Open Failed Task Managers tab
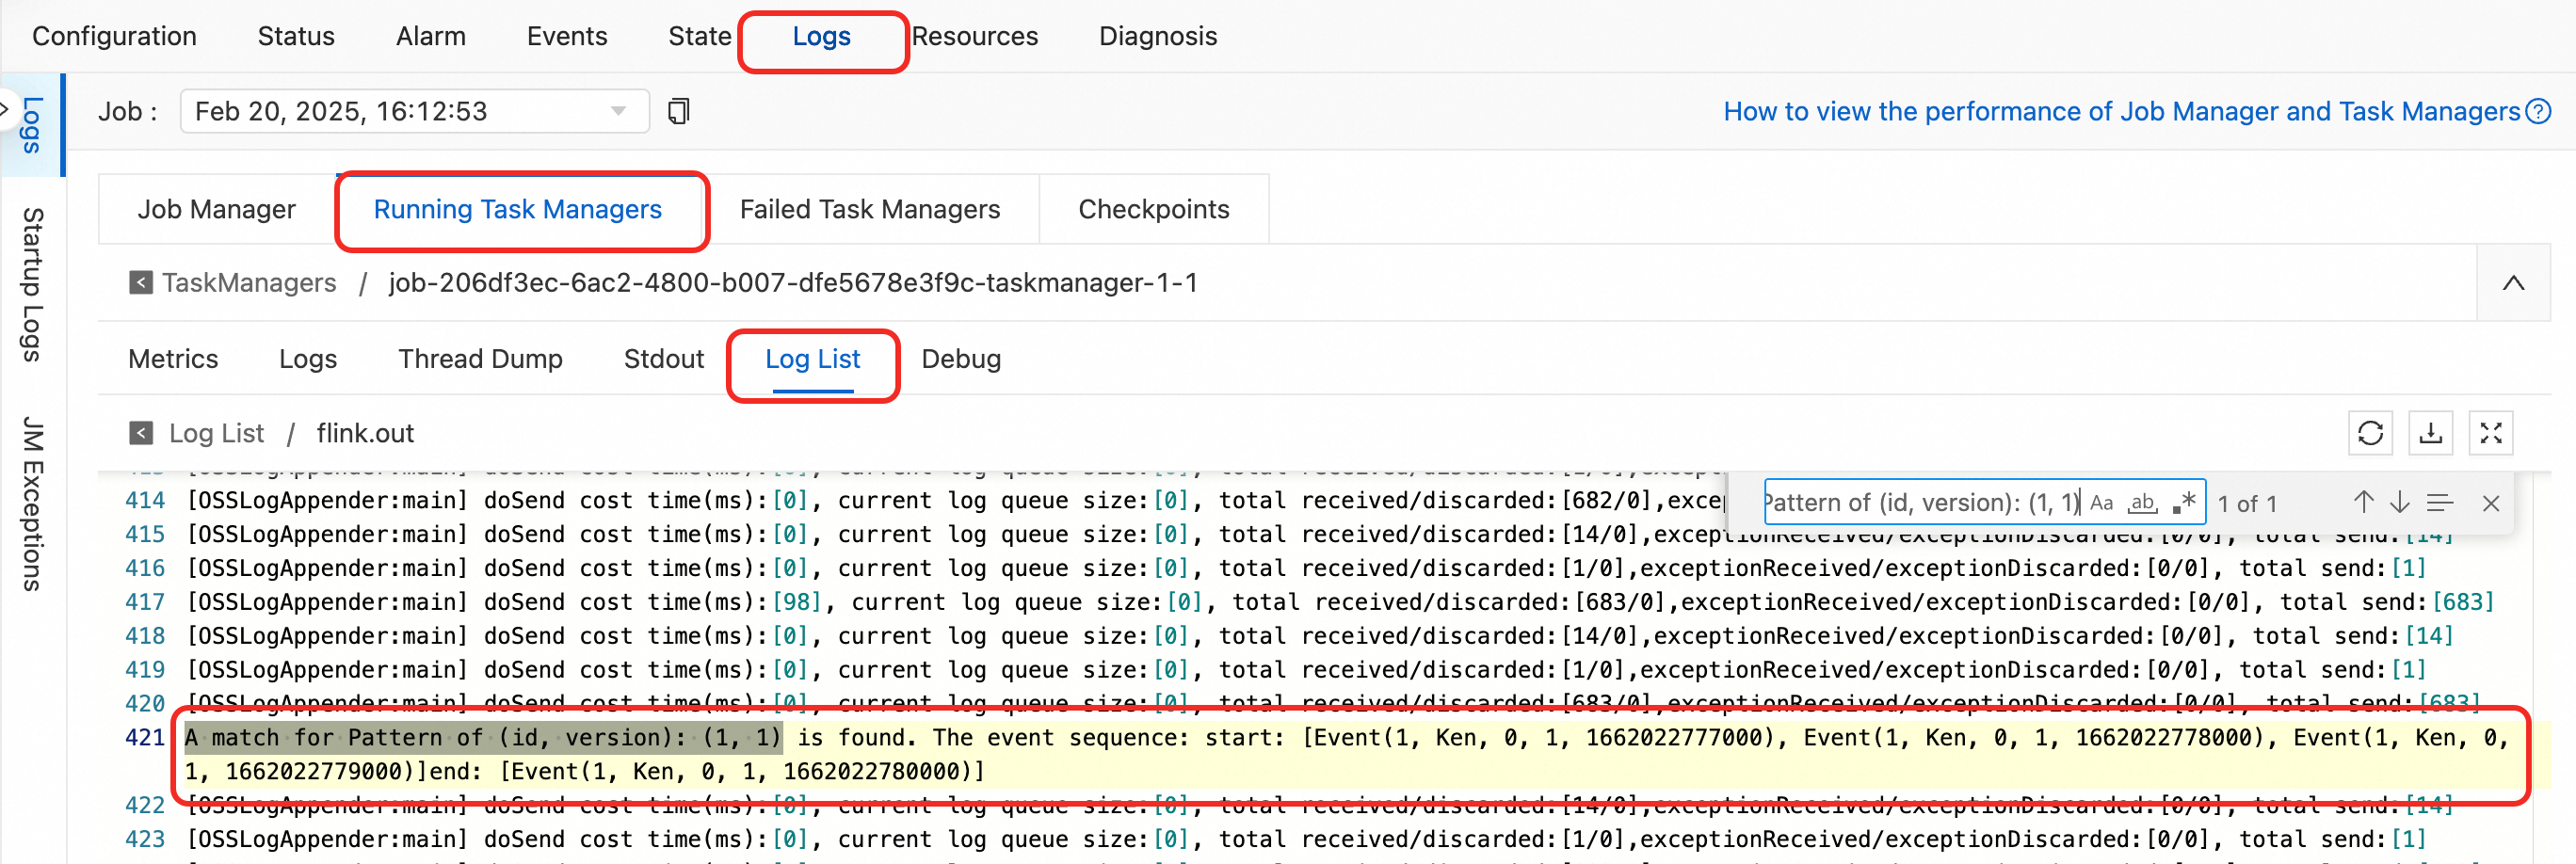 (x=870, y=209)
